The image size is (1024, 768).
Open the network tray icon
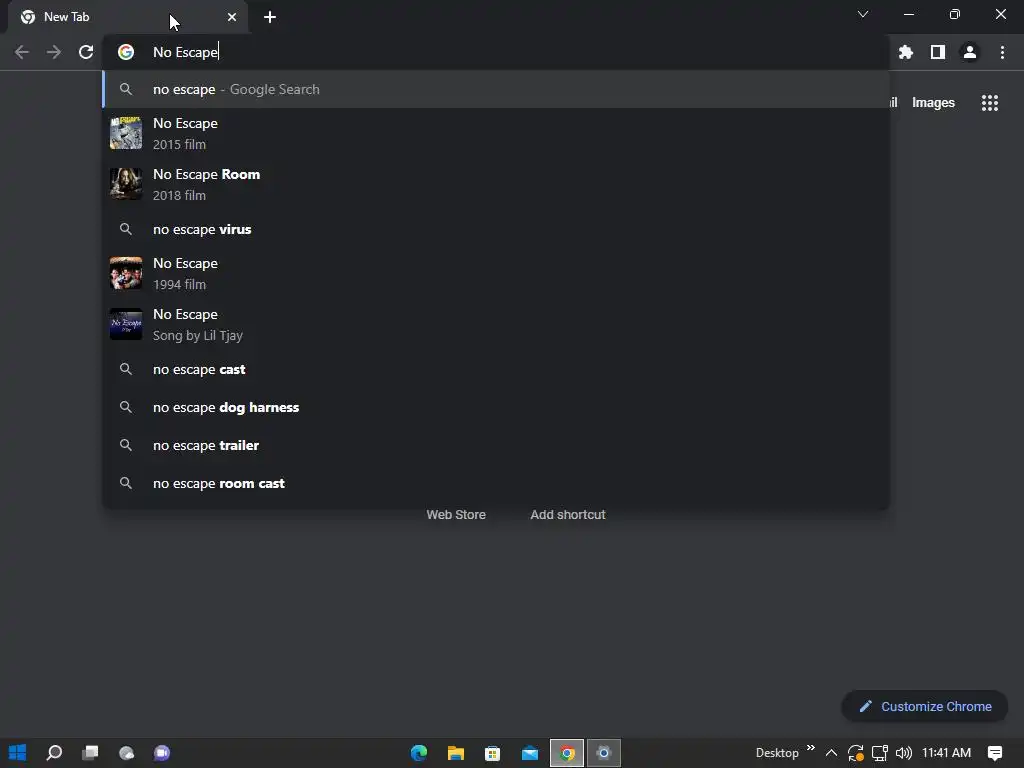(880, 753)
